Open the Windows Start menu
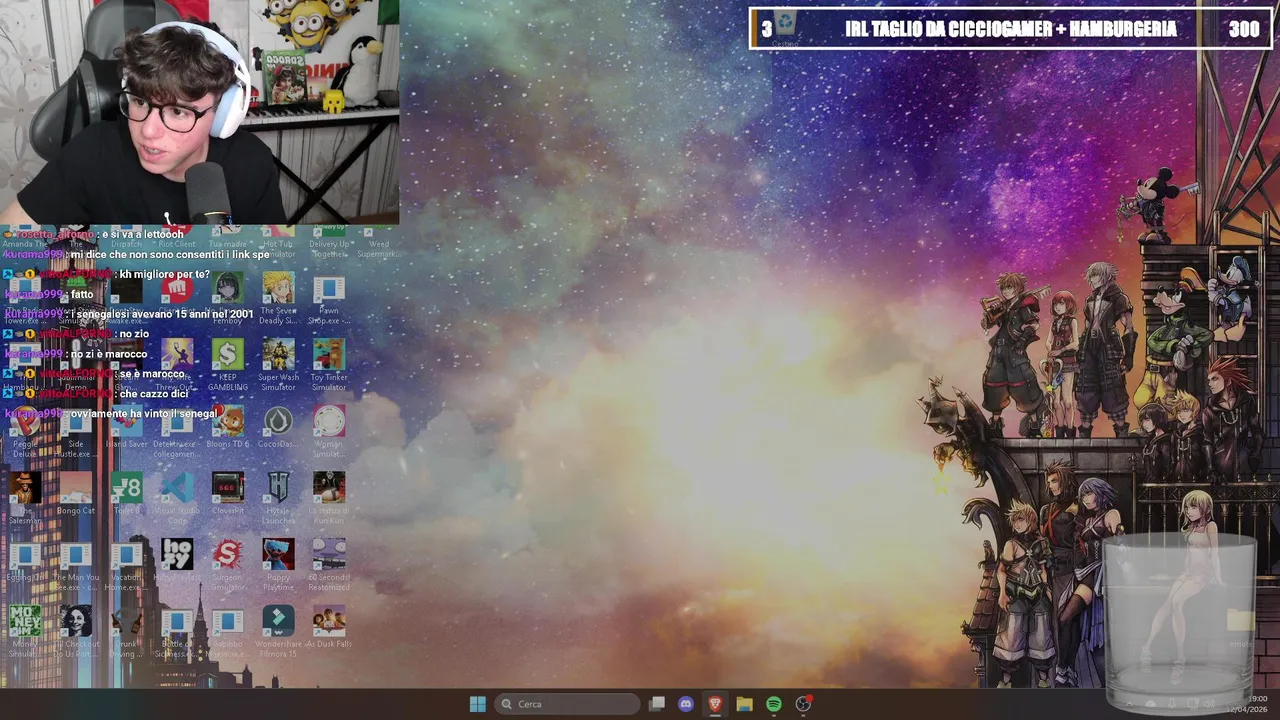The width and height of the screenshot is (1280, 720). click(477, 704)
